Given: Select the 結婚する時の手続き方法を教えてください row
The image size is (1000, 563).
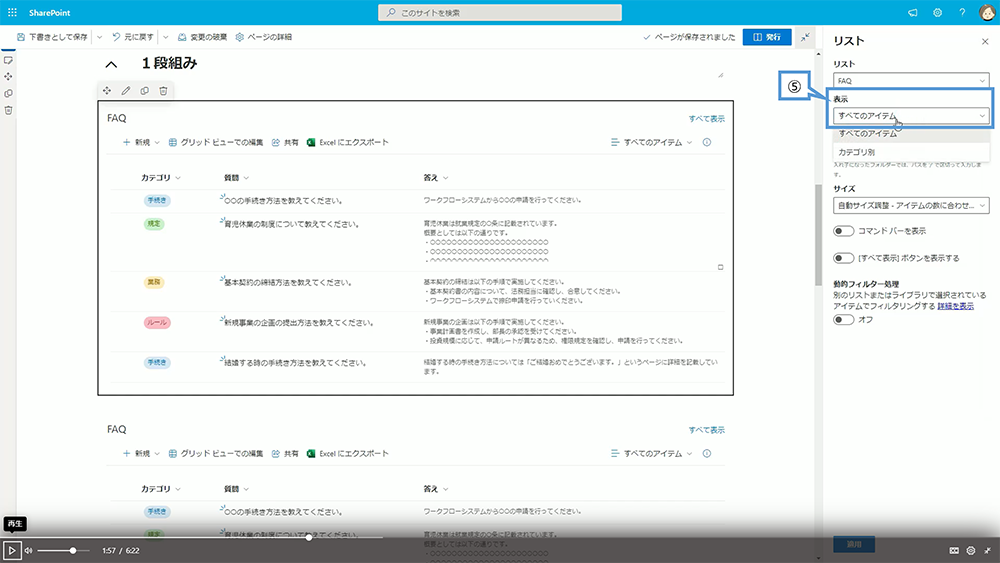Looking at the screenshot, I should (x=417, y=367).
